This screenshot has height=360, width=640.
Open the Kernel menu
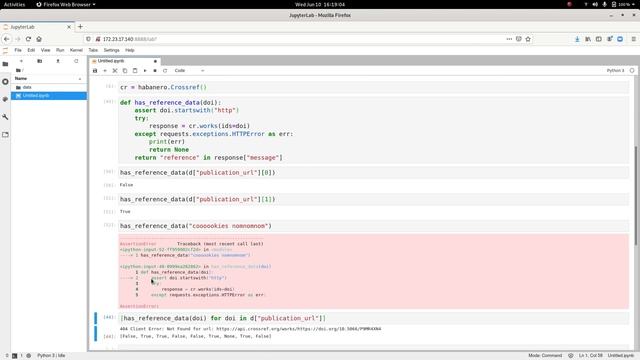76,50
